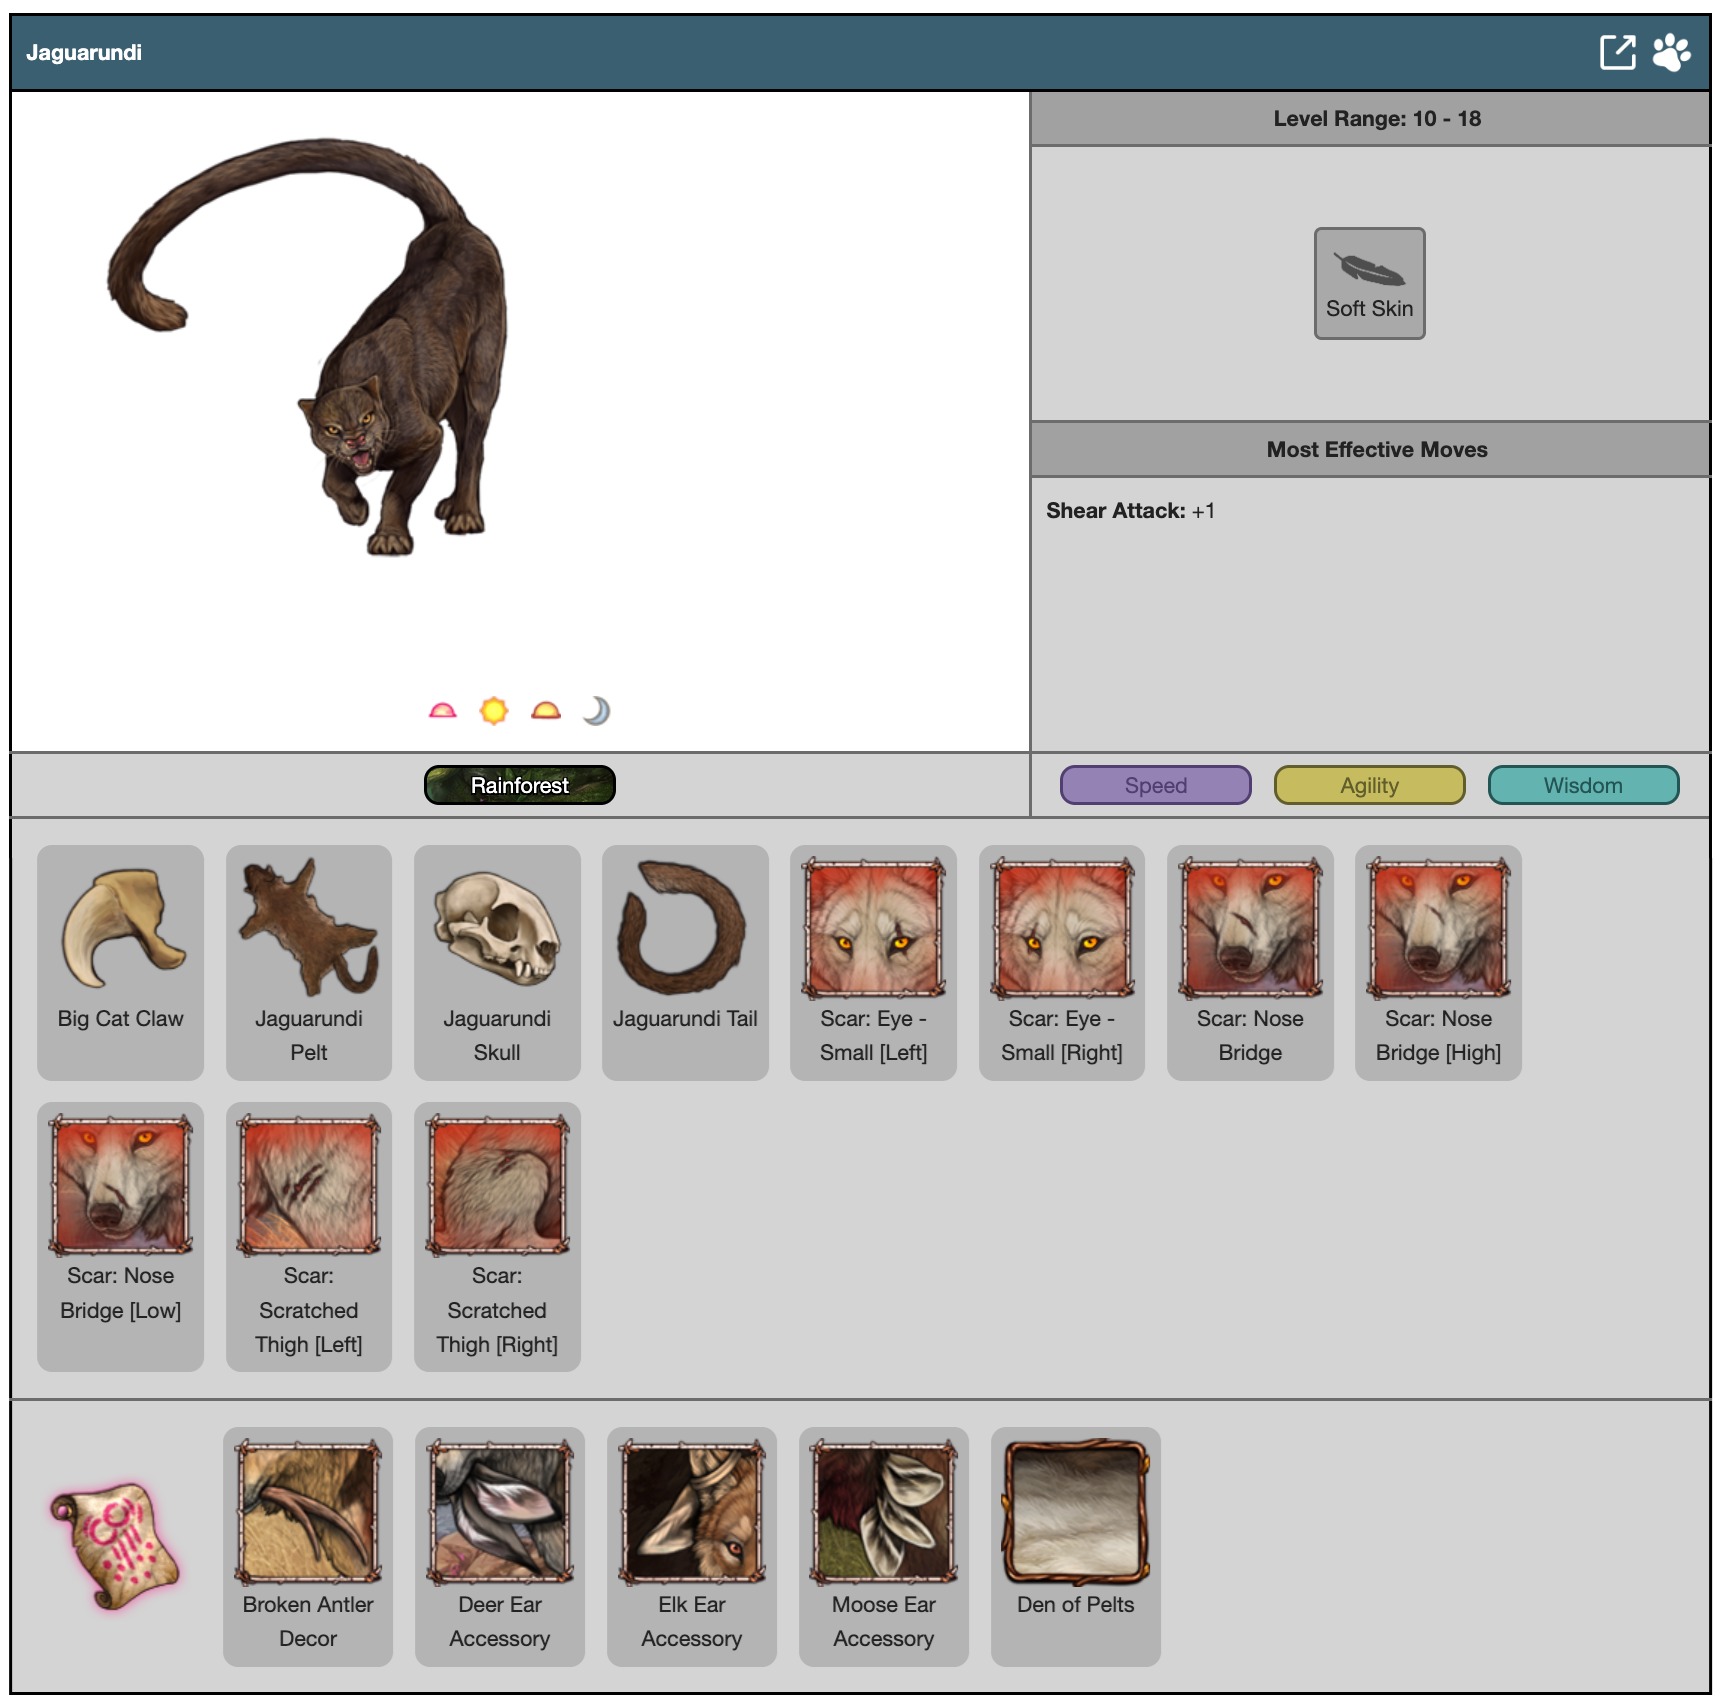The width and height of the screenshot is (1720, 1704).
Task: Open the Den of Pelts decor
Action: click(1075, 1545)
